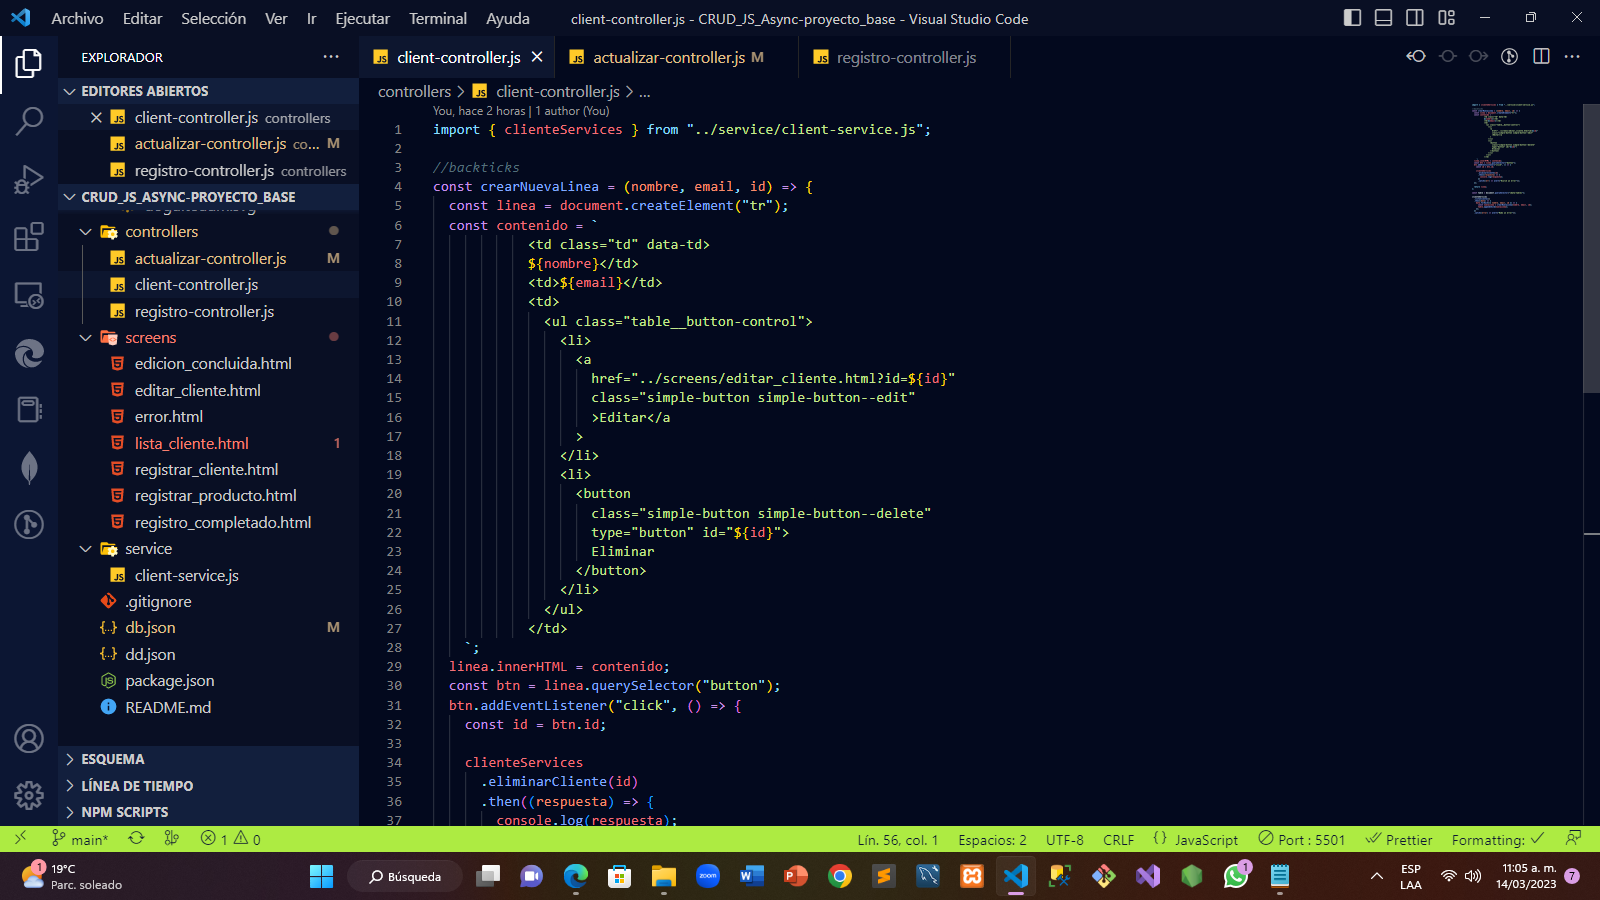This screenshot has width=1600, height=900.
Task: Open WhatsApp from the taskbar
Action: (1236, 876)
